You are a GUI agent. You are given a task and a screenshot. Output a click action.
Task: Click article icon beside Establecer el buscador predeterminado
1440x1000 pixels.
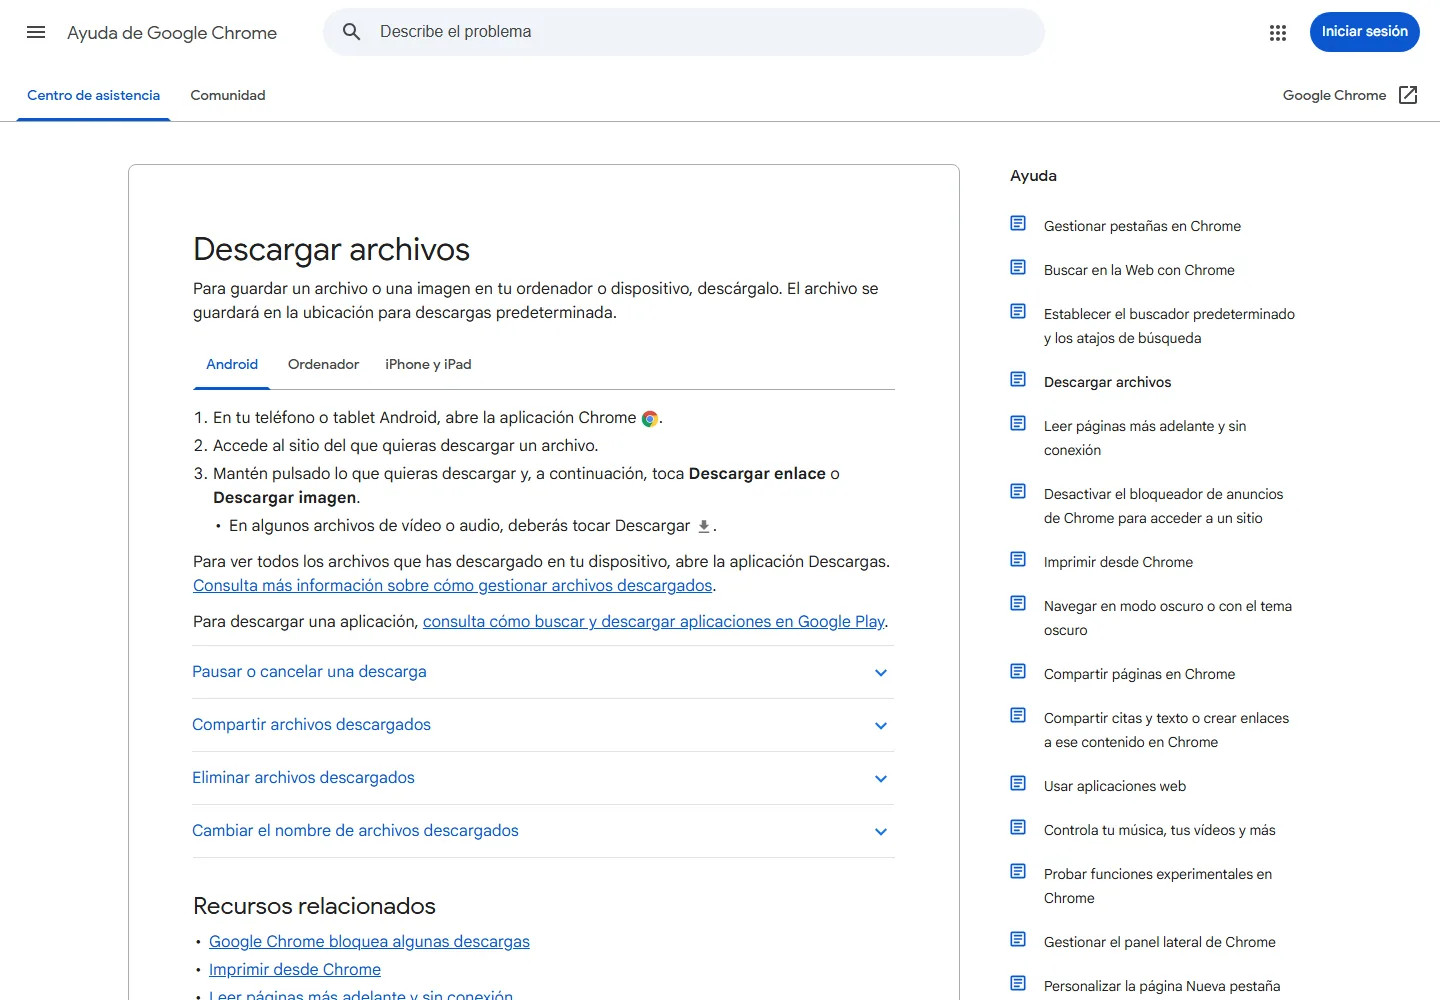tap(1018, 311)
